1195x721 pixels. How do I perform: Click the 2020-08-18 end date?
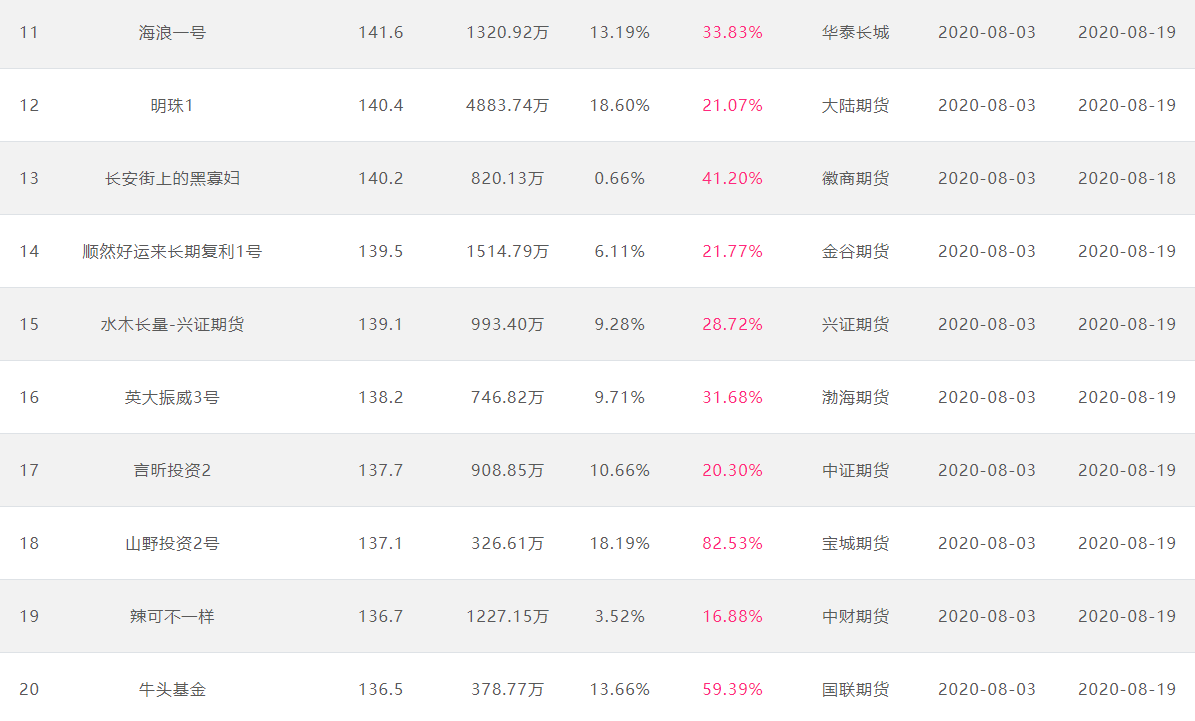1127,178
